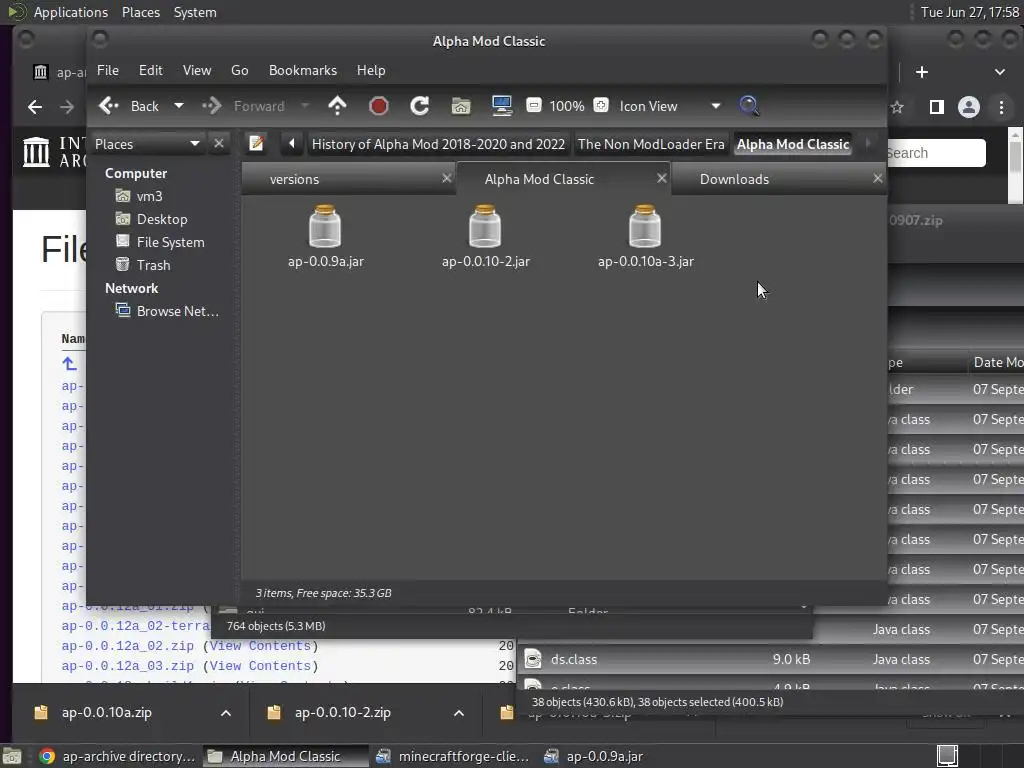The width and height of the screenshot is (1024, 768).
Task: Open the System menu in top panel
Action: 195,12
